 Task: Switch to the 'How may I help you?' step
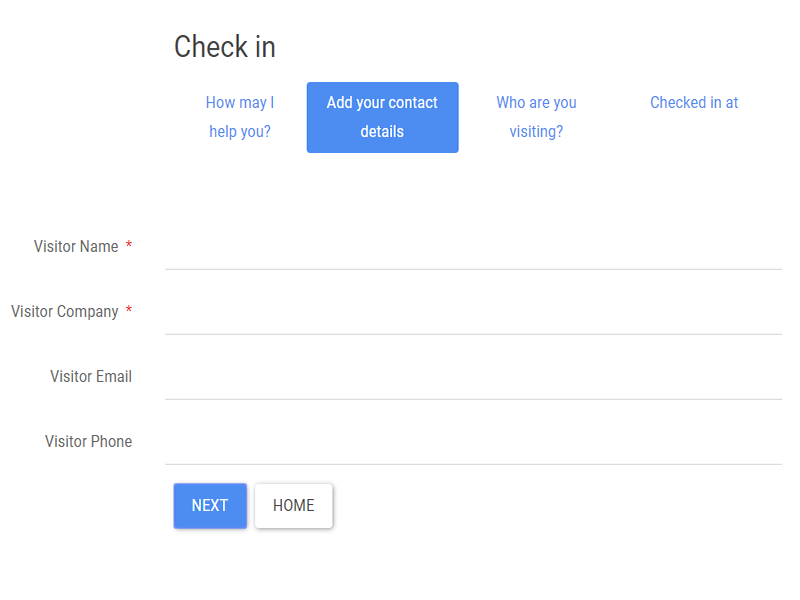pos(240,116)
